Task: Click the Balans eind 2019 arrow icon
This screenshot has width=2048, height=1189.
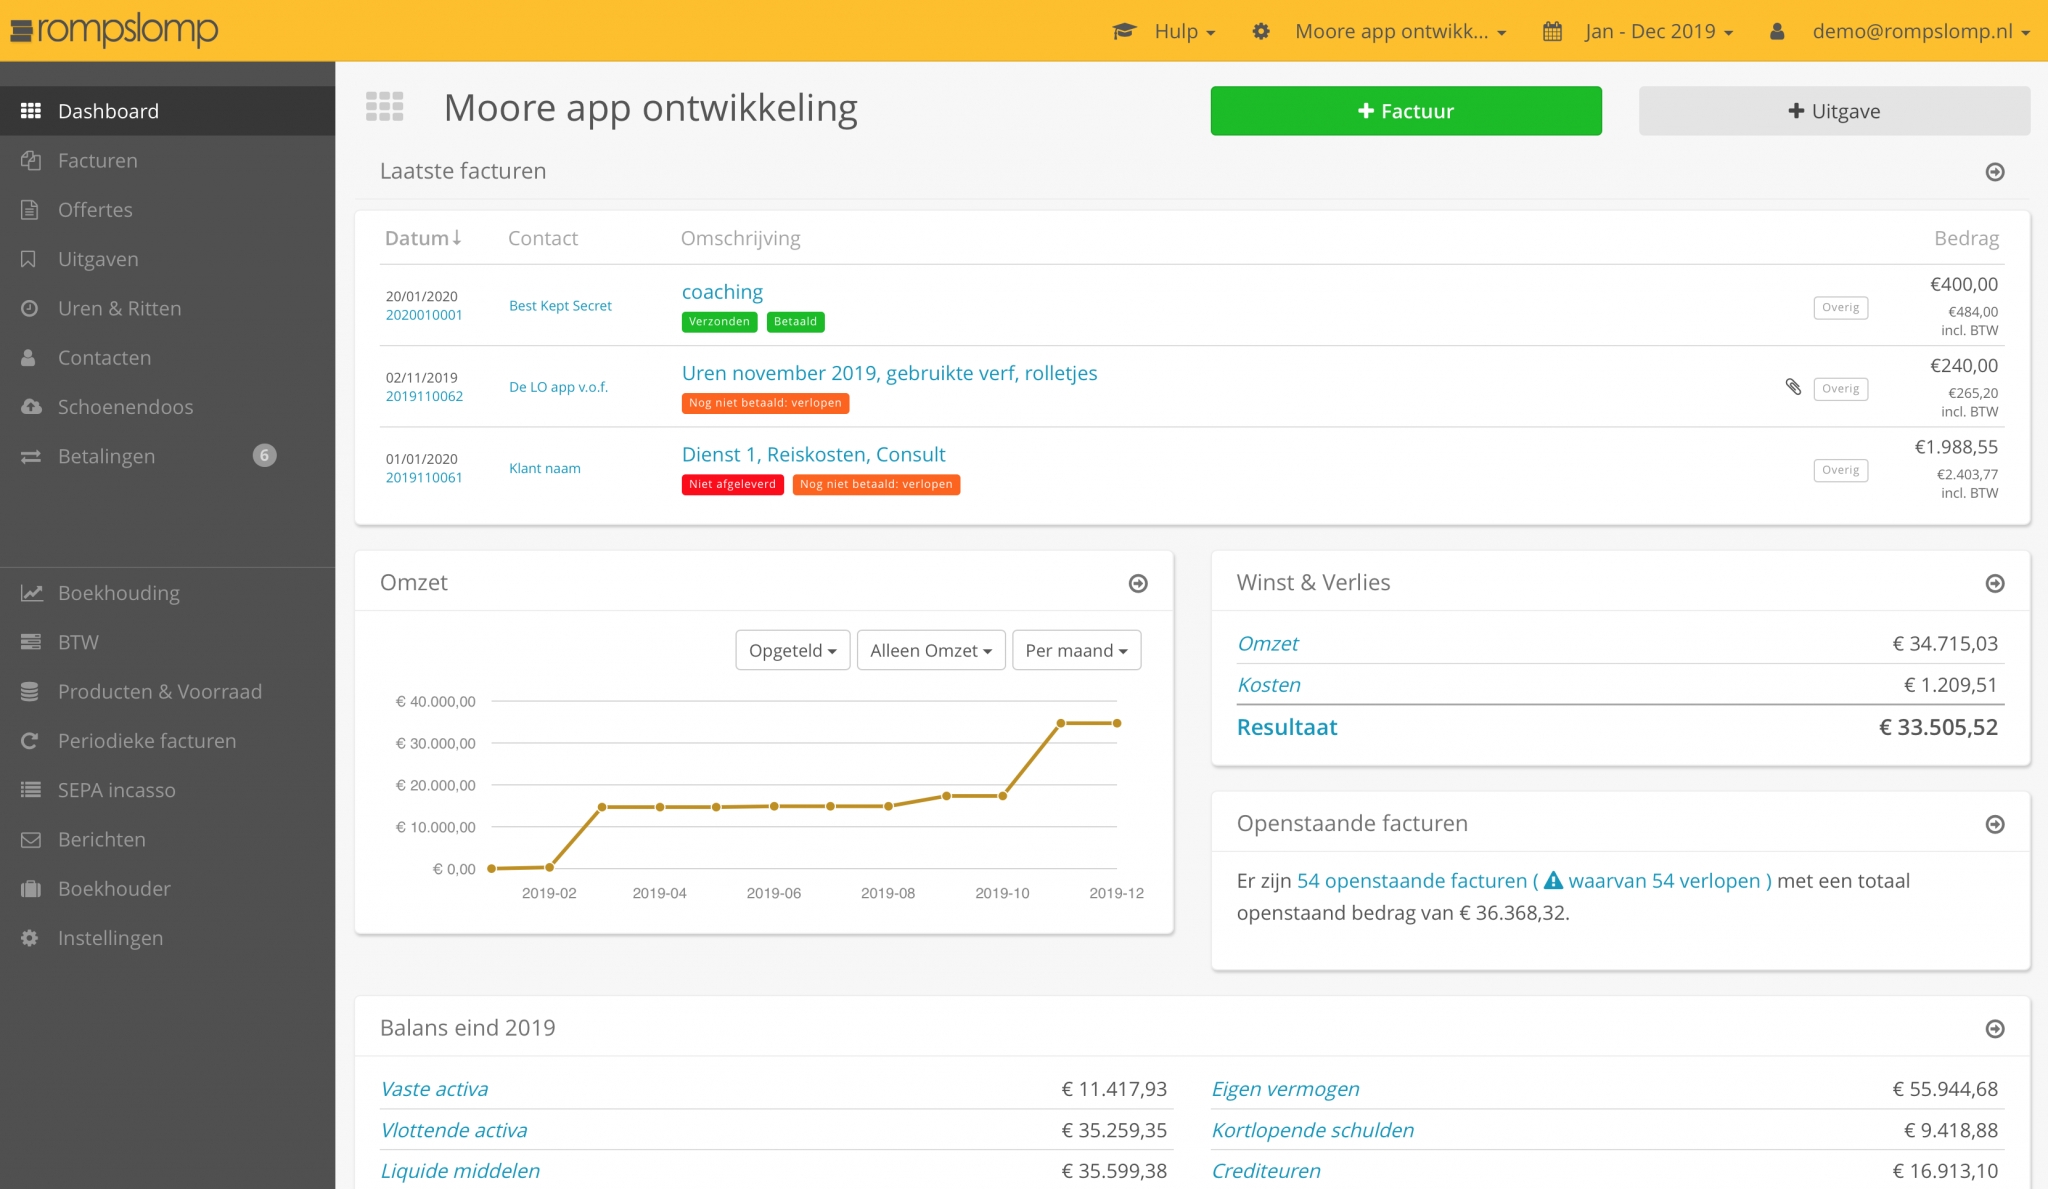Action: pos(1994,1028)
